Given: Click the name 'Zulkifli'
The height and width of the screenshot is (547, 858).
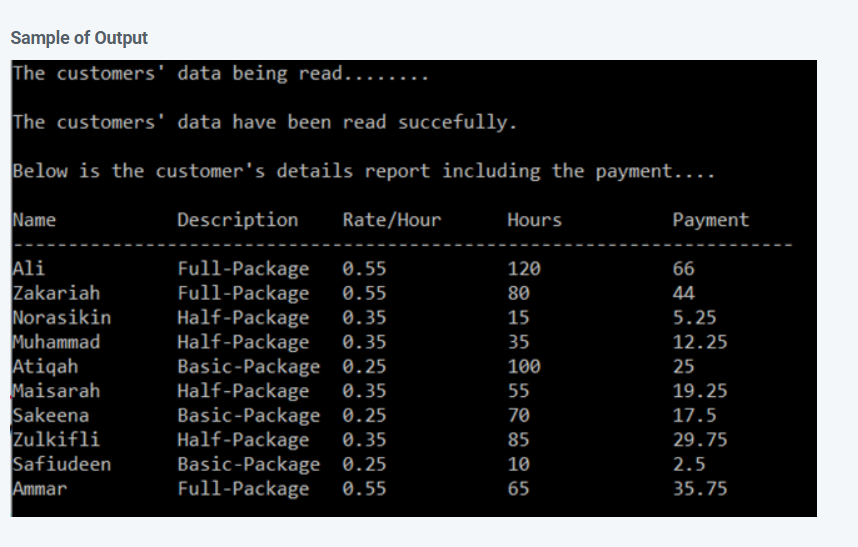Looking at the screenshot, I should point(56,440).
